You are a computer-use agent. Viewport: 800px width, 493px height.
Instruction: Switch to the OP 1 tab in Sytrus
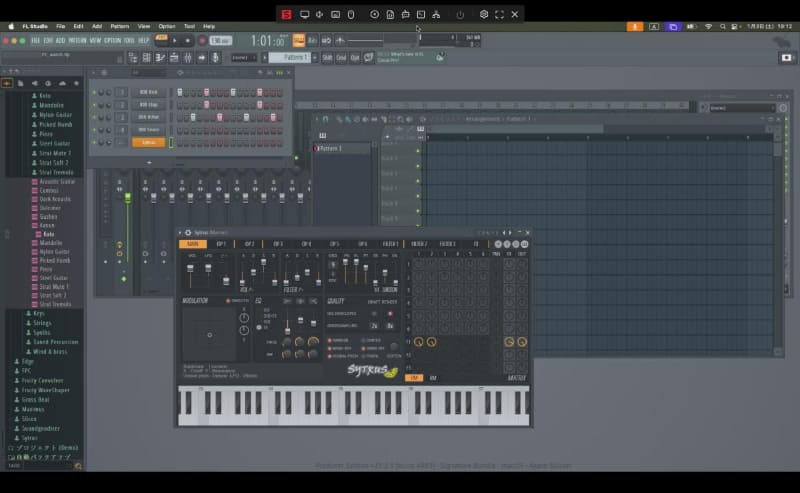tap(221, 244)
